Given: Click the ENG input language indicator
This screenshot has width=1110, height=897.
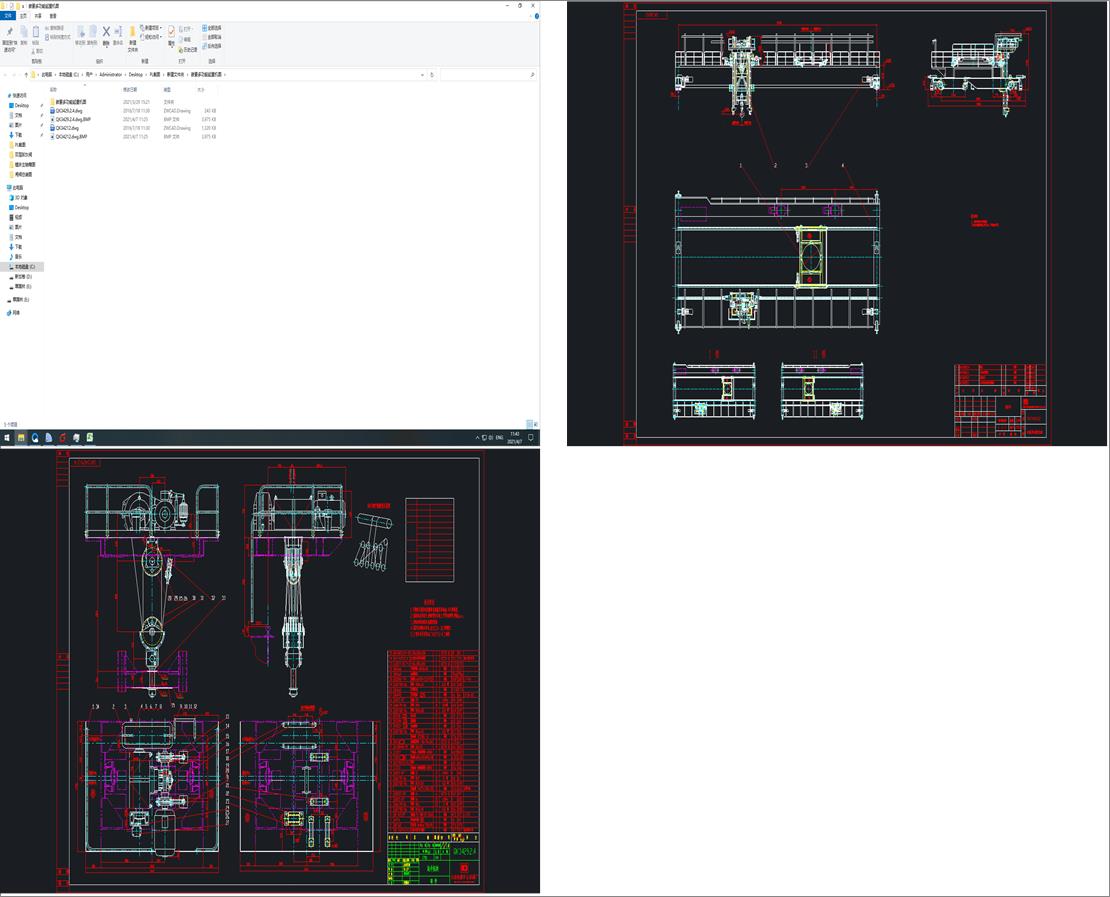Looking at the screenshot, I should [x=499, y=438].
